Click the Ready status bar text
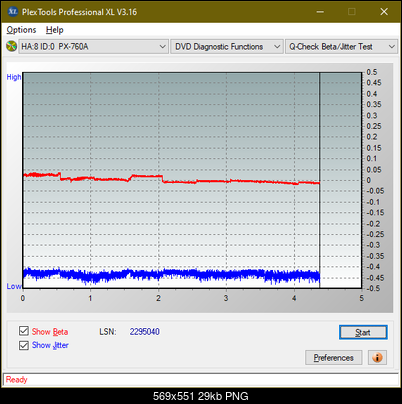Image resolution: width=402 pixels, height=404 pixels. point(16,380)
